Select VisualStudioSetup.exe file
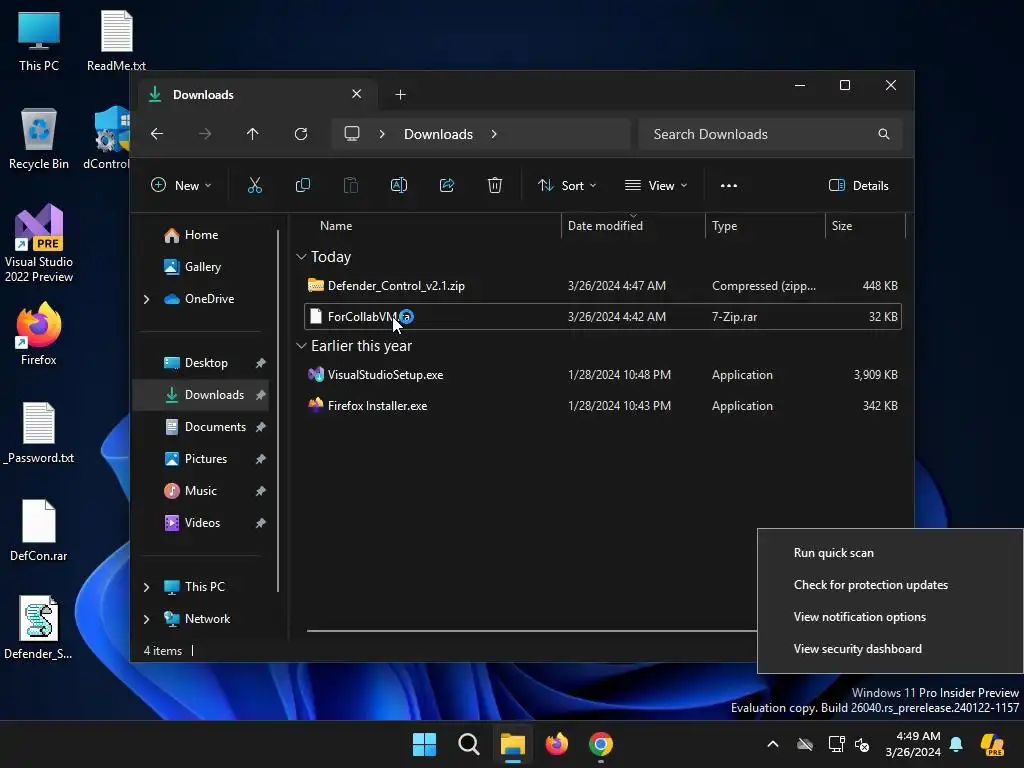 pyautogui.click(x=603, y=375)
